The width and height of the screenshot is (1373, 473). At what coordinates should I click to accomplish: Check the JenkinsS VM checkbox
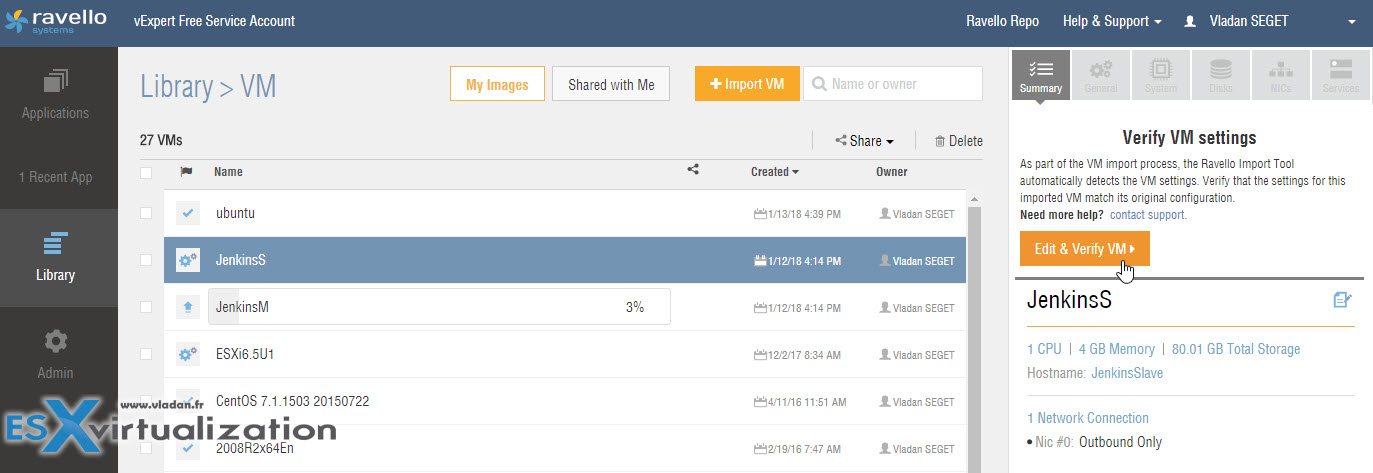(146, 260)
